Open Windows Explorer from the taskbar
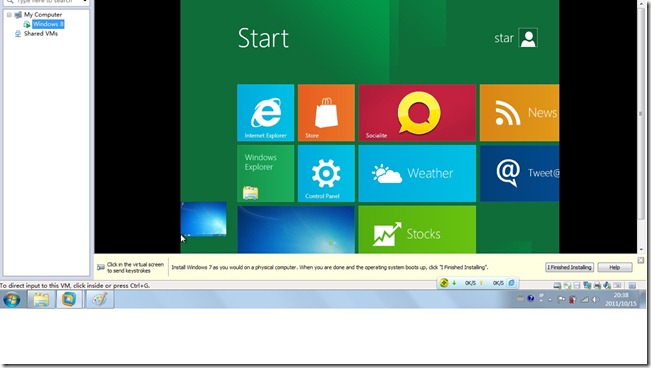 [41, 299]
